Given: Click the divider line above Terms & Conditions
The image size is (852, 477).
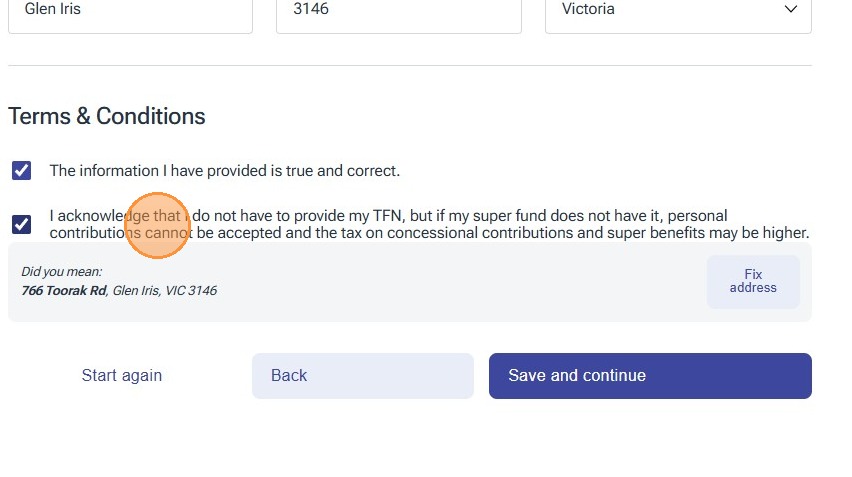Looking at the screenshot, I should click(x=410, y=66).
